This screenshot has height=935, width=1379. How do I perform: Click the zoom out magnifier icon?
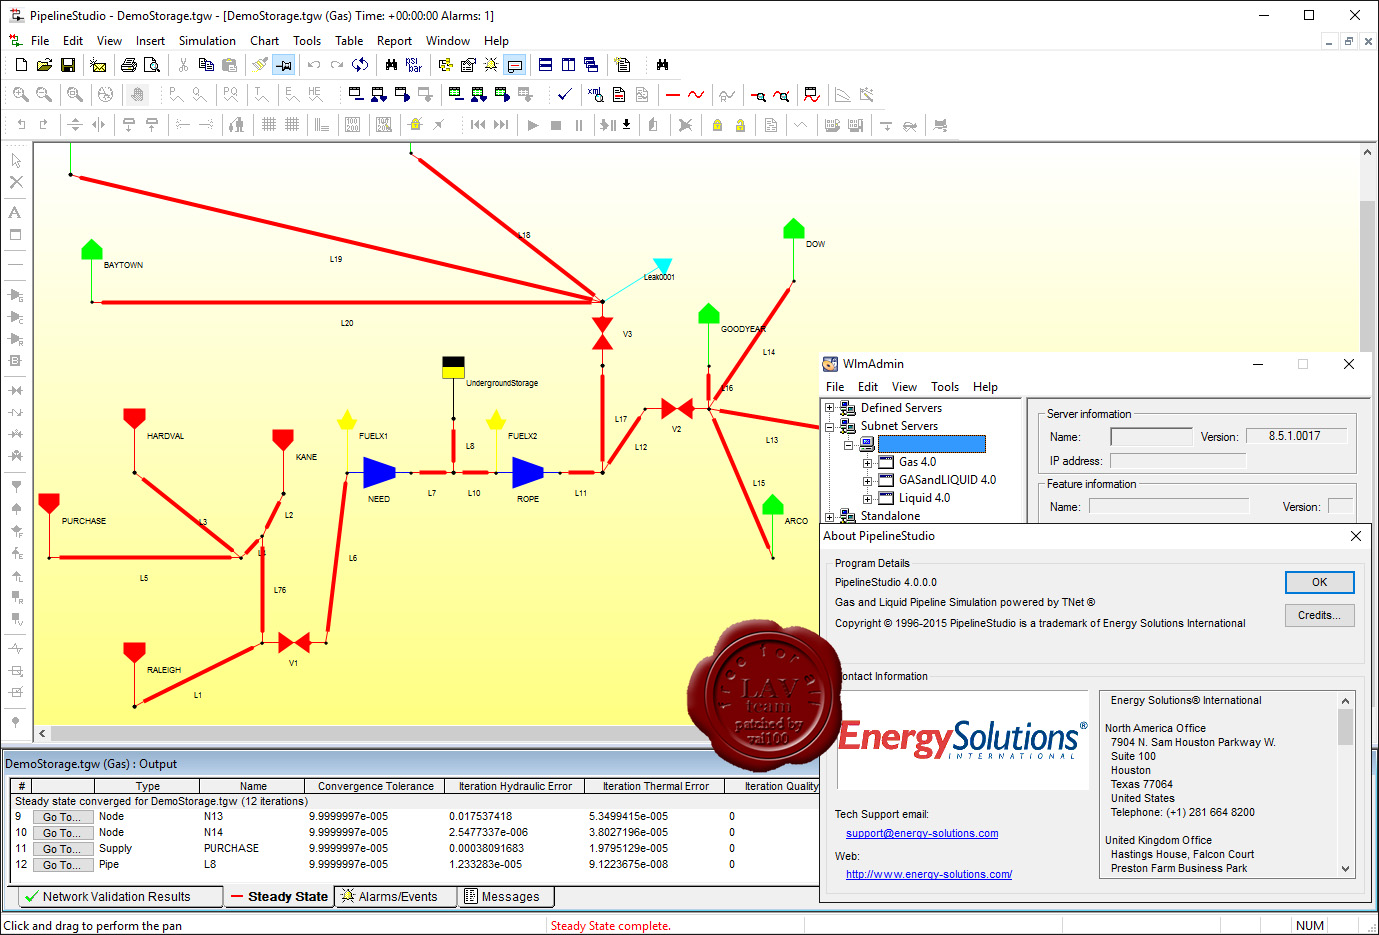coord(44,95)
